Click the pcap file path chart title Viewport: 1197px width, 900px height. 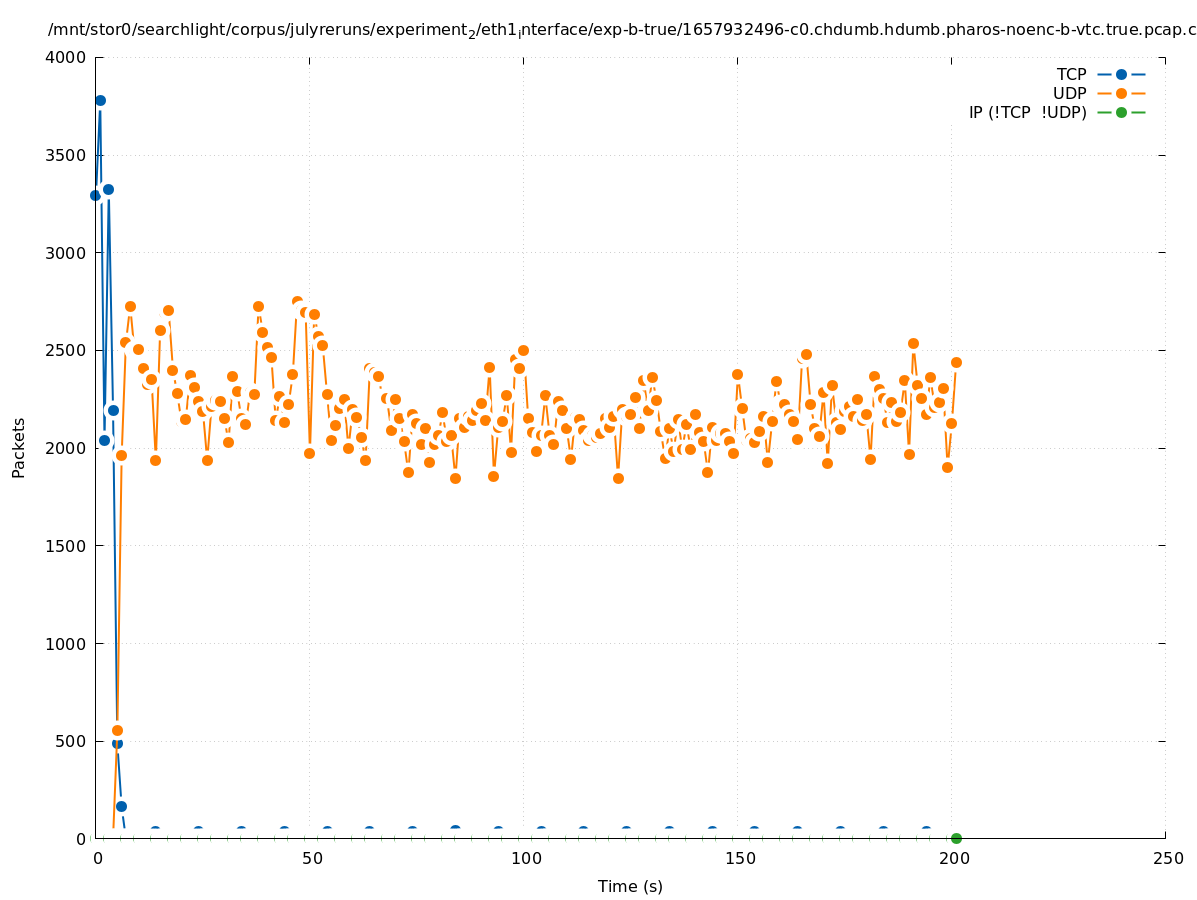pos(621,30)
